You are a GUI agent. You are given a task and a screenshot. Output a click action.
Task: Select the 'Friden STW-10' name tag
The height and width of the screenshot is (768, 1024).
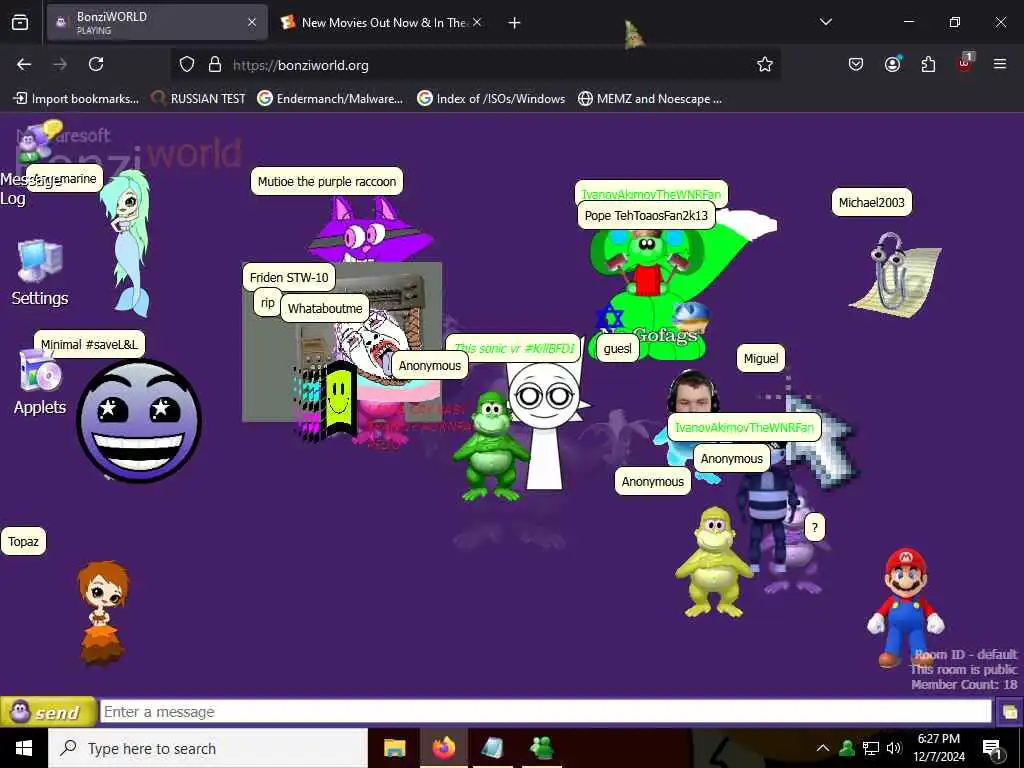(x=289, y=278)
